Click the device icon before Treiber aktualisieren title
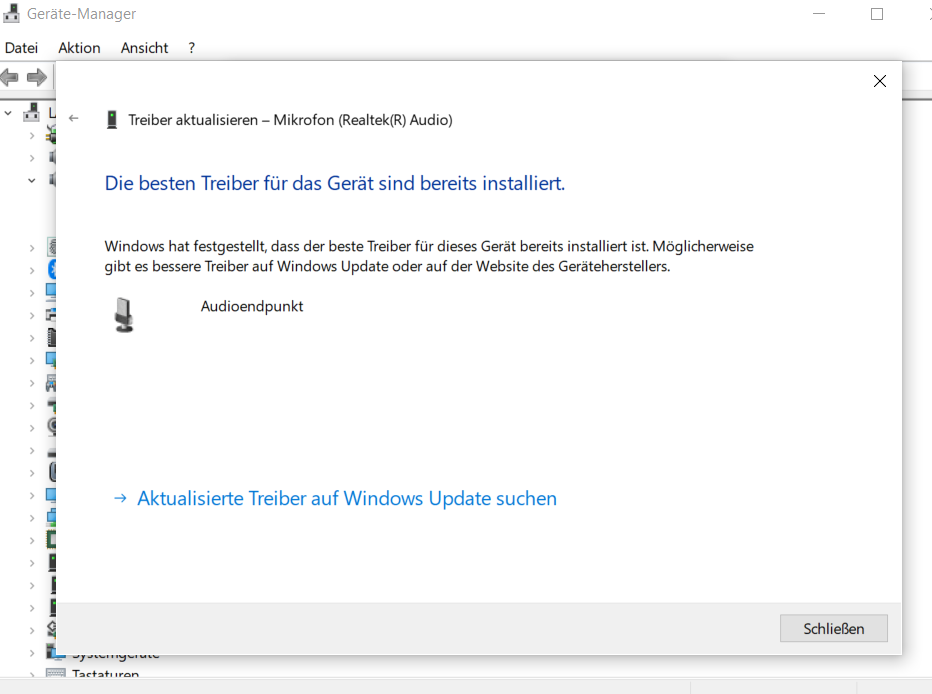The width and height of the screenshot is (932, 694). pyautogui.click(x=111, y=120)
